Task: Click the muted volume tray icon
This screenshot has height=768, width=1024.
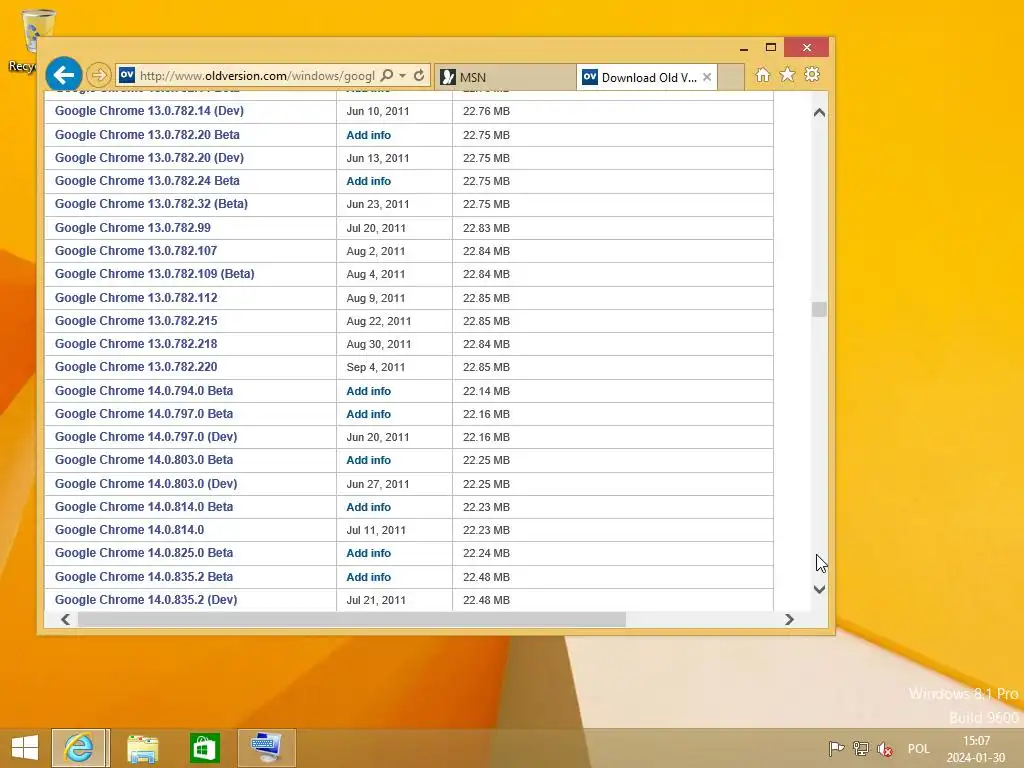Action: [x=885, y=749]
